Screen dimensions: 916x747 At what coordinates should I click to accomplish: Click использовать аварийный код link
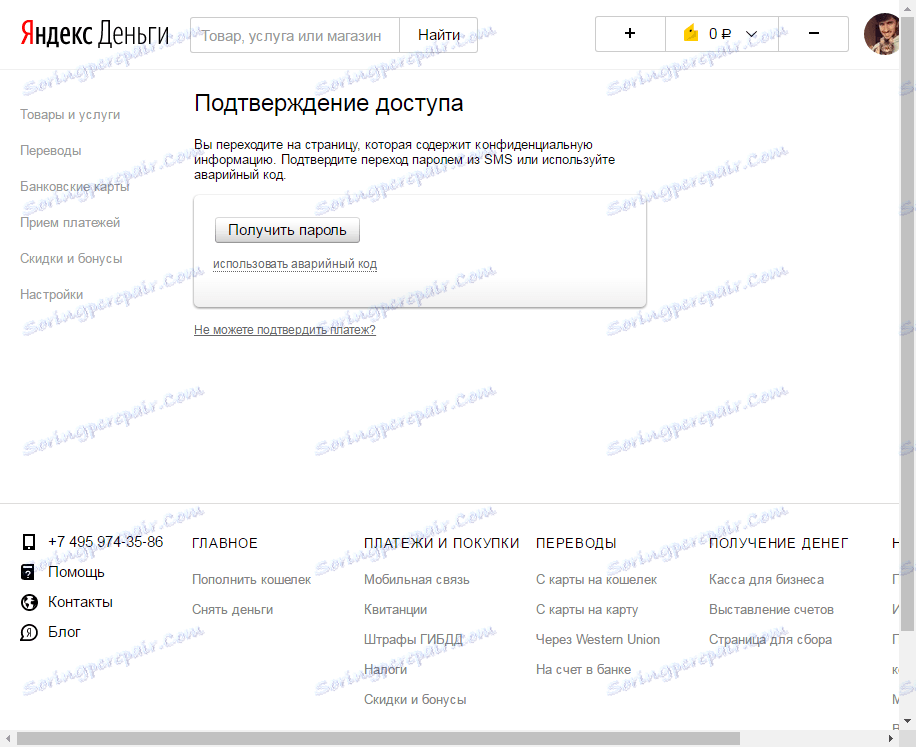tap(294, 264)
